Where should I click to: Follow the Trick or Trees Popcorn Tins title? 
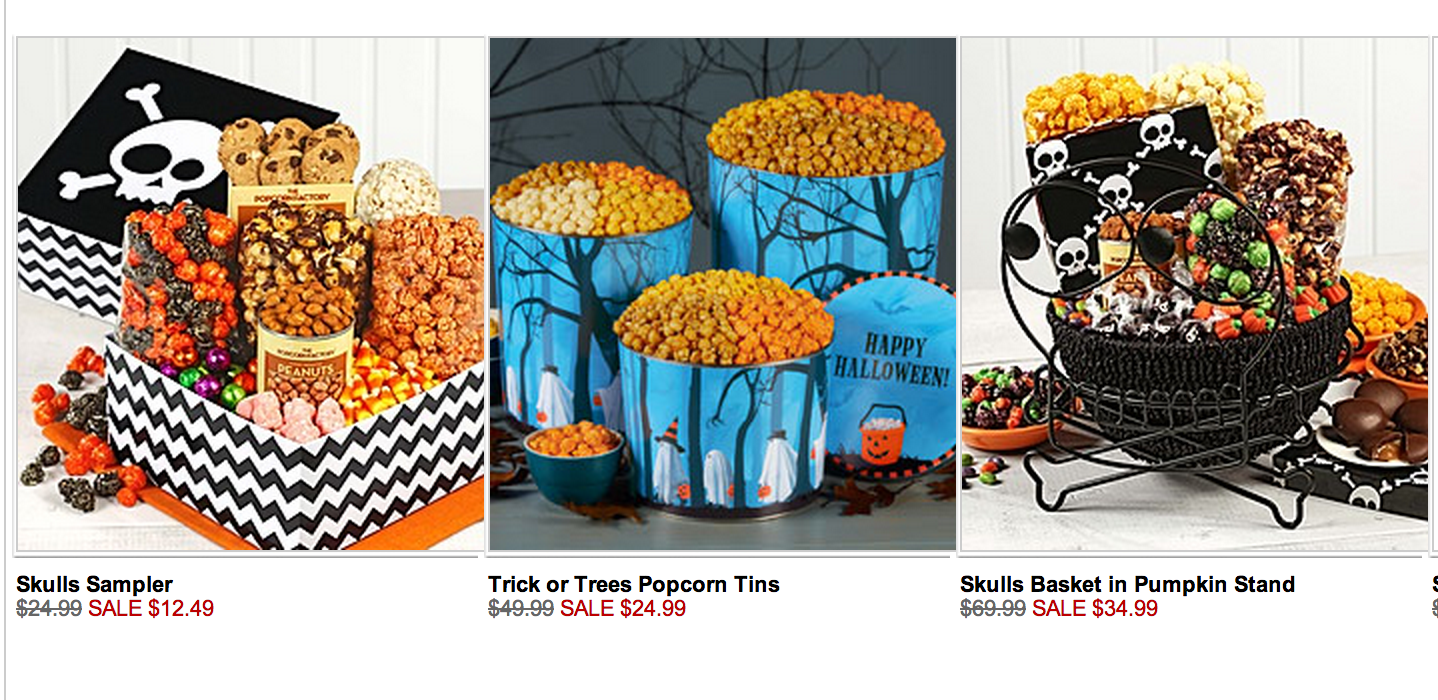click(634, 584)
